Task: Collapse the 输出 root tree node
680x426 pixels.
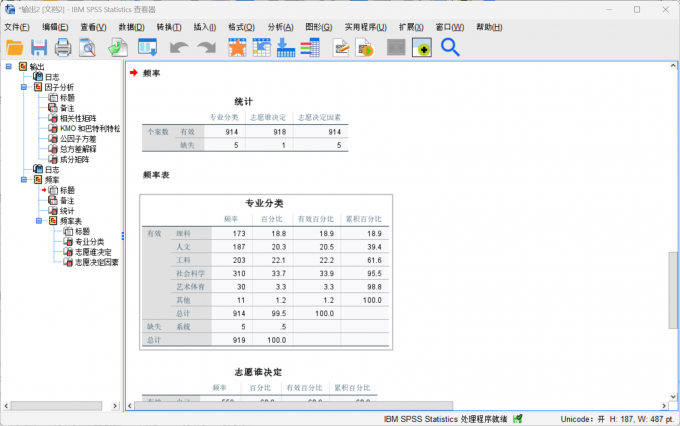Action: click(8, 66)
